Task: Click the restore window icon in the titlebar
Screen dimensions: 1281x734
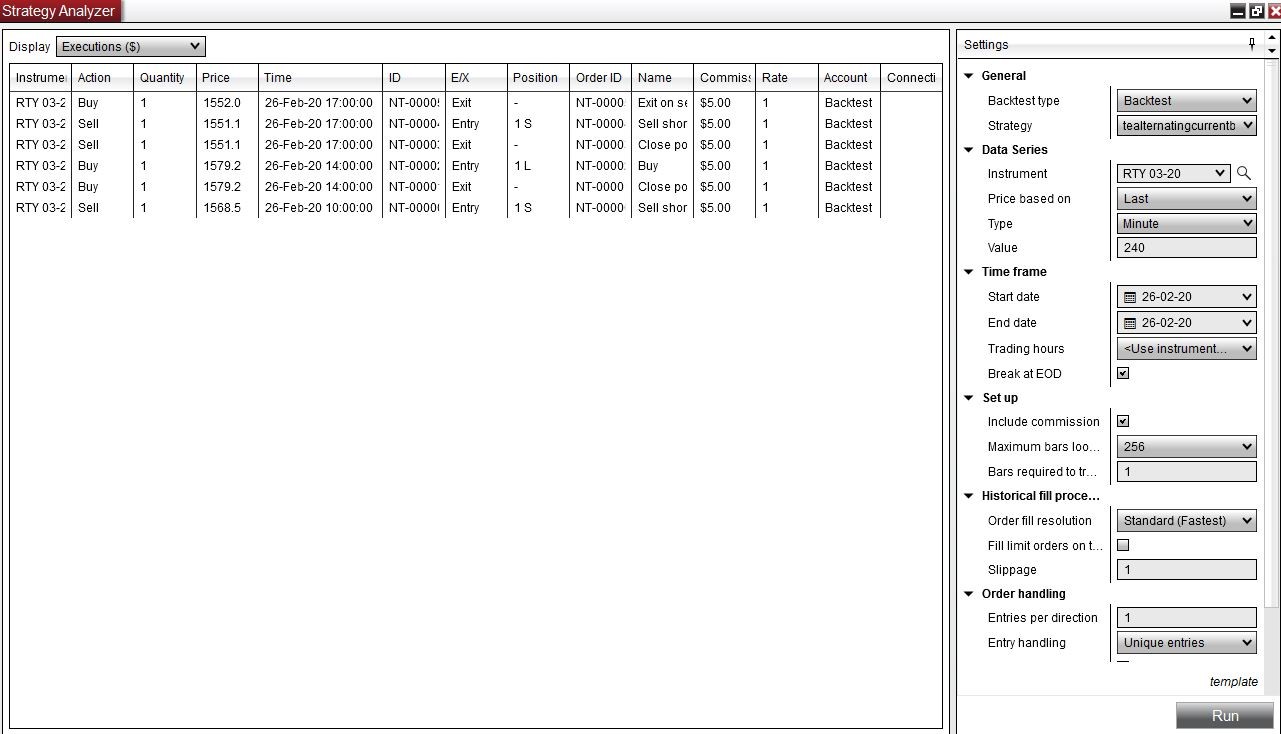Action: coord(1256,10)
